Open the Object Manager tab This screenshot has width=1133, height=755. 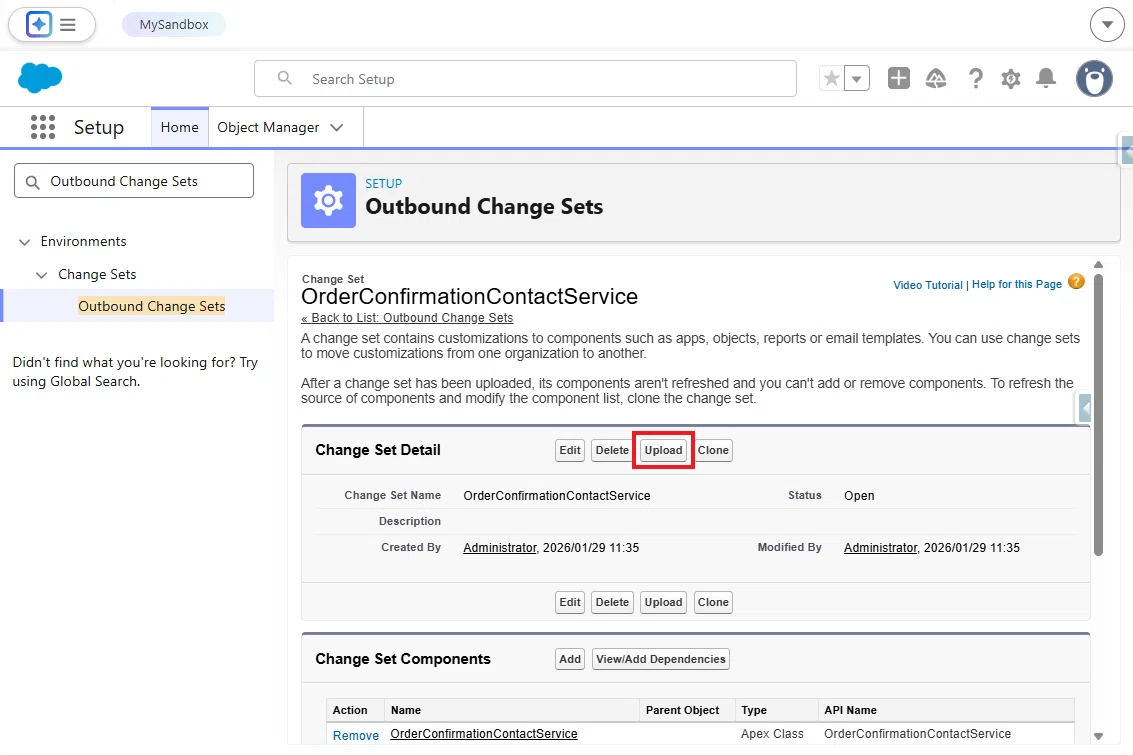pyautogui.click(x=268, y=127)
